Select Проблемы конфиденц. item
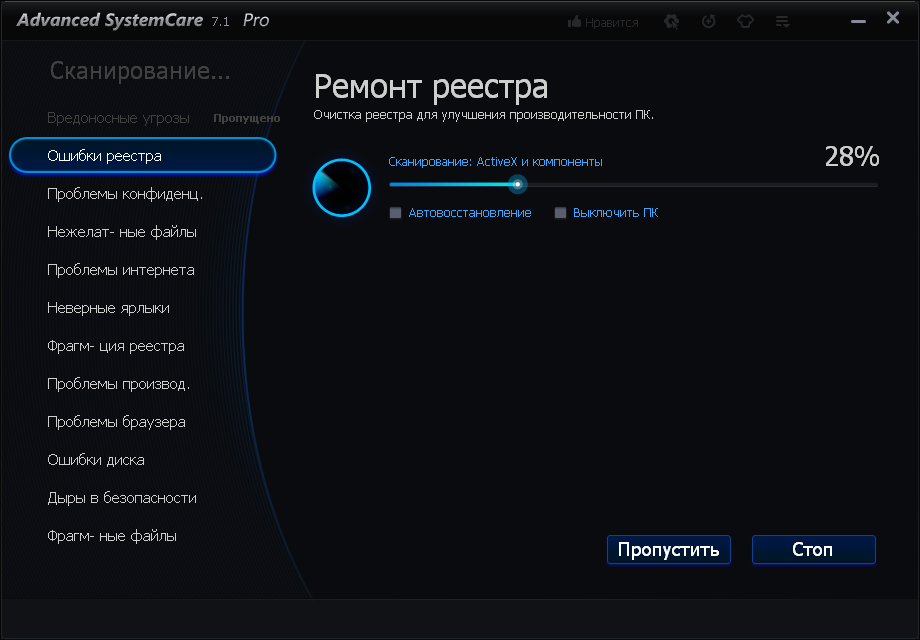 pos(125,194)
